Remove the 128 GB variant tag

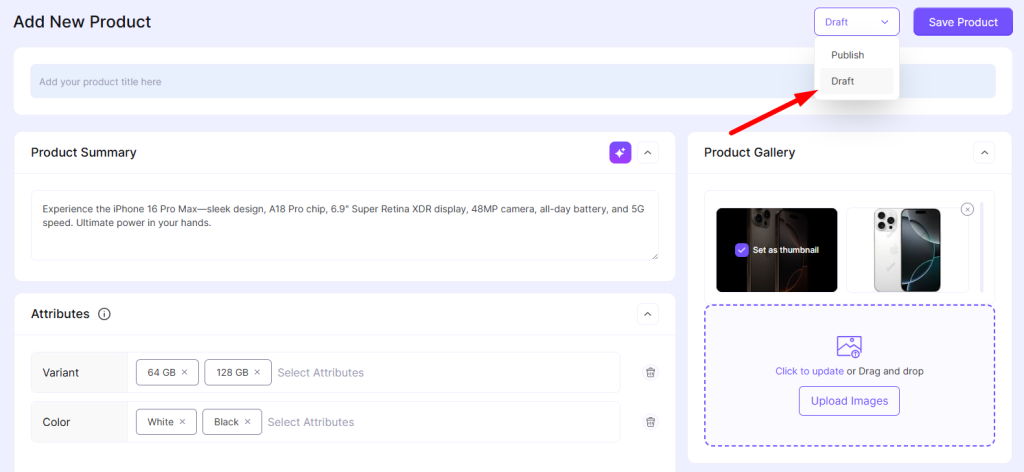[257, 372]
